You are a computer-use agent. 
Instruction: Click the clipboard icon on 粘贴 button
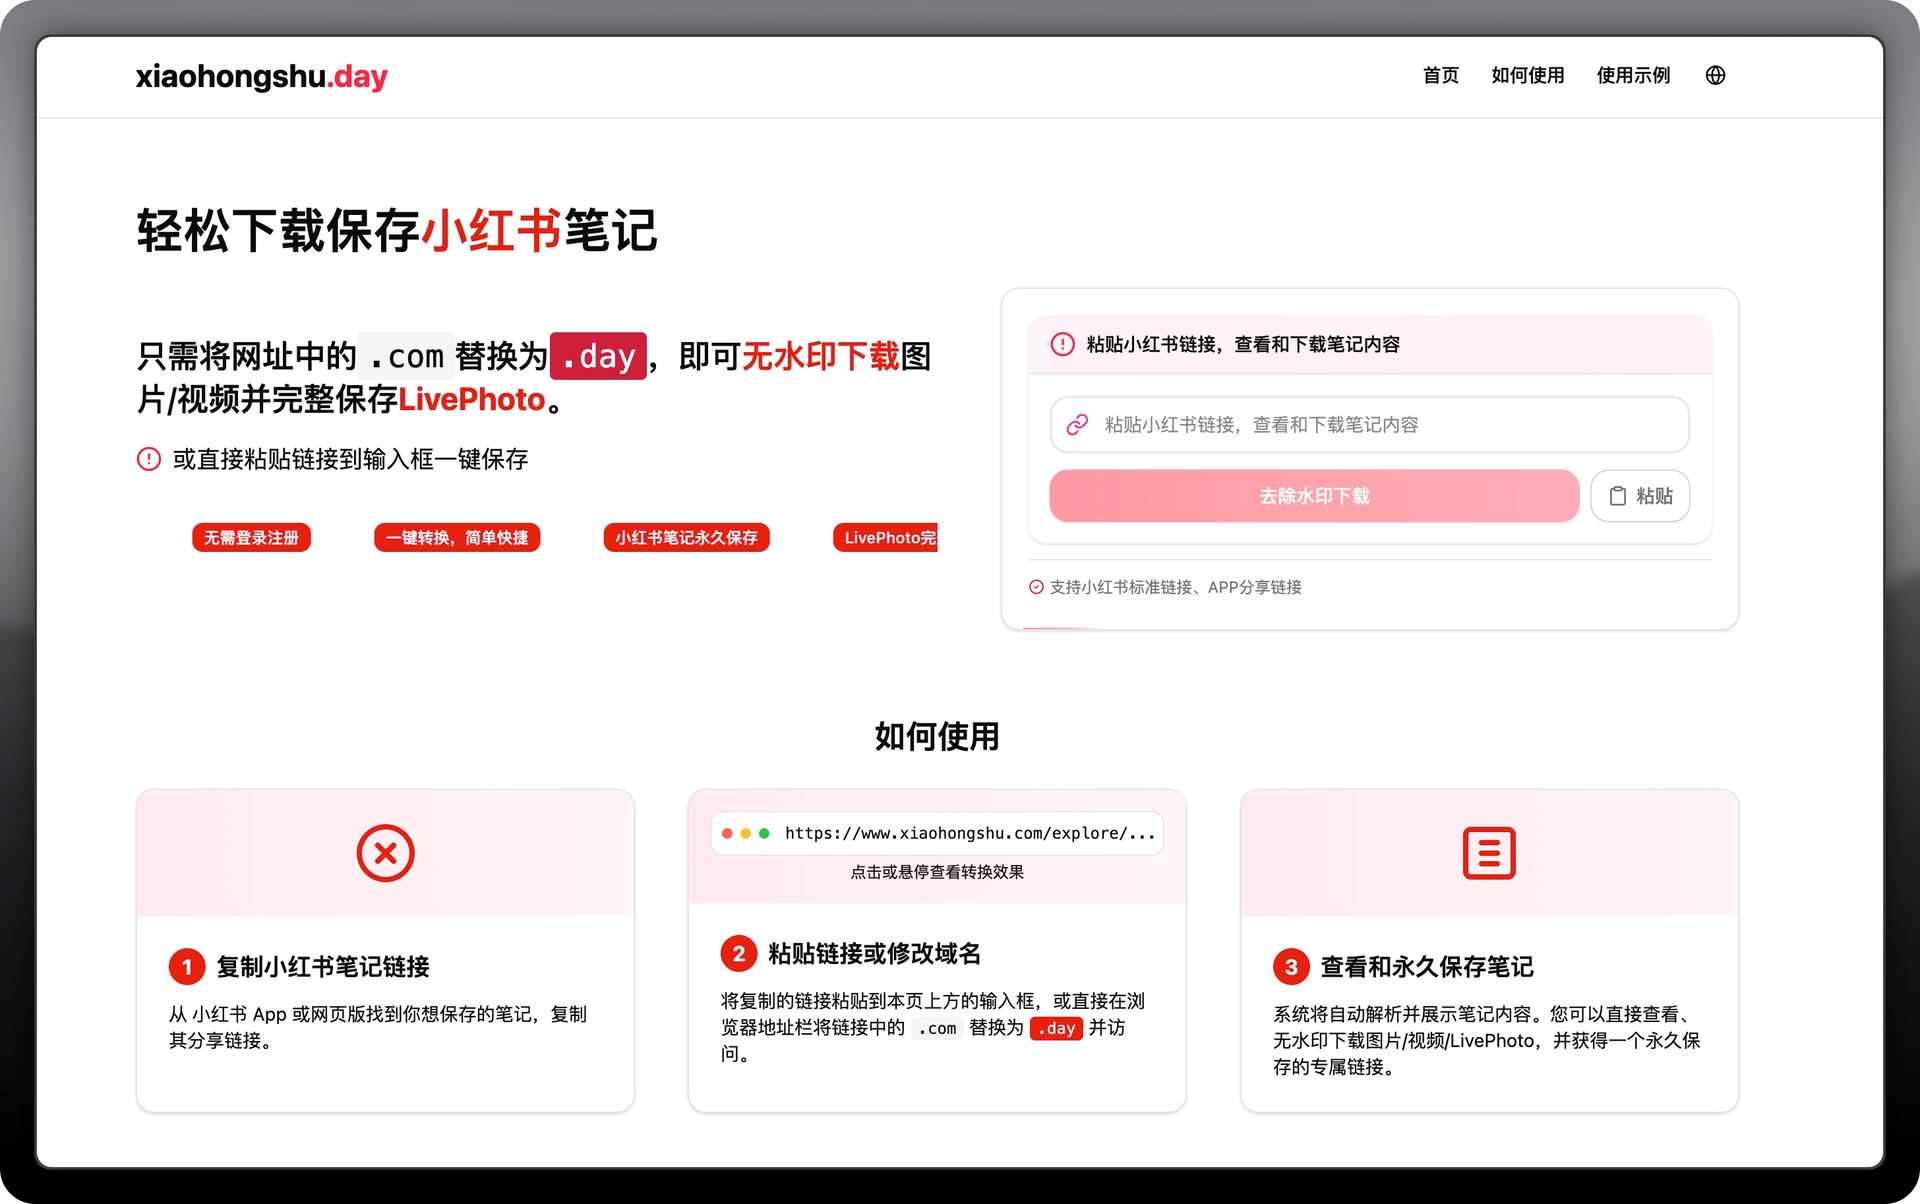[x=1617, y=496]
